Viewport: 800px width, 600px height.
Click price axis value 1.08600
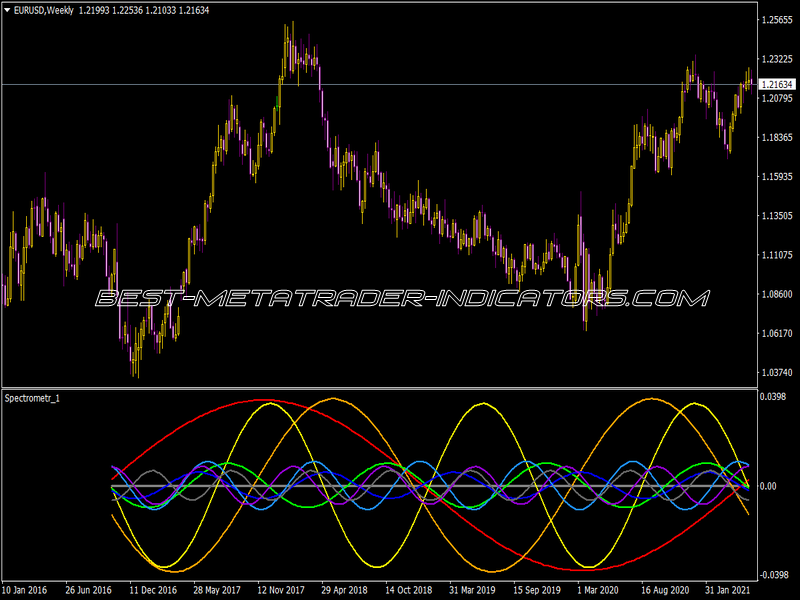click(x=777, y=294)
